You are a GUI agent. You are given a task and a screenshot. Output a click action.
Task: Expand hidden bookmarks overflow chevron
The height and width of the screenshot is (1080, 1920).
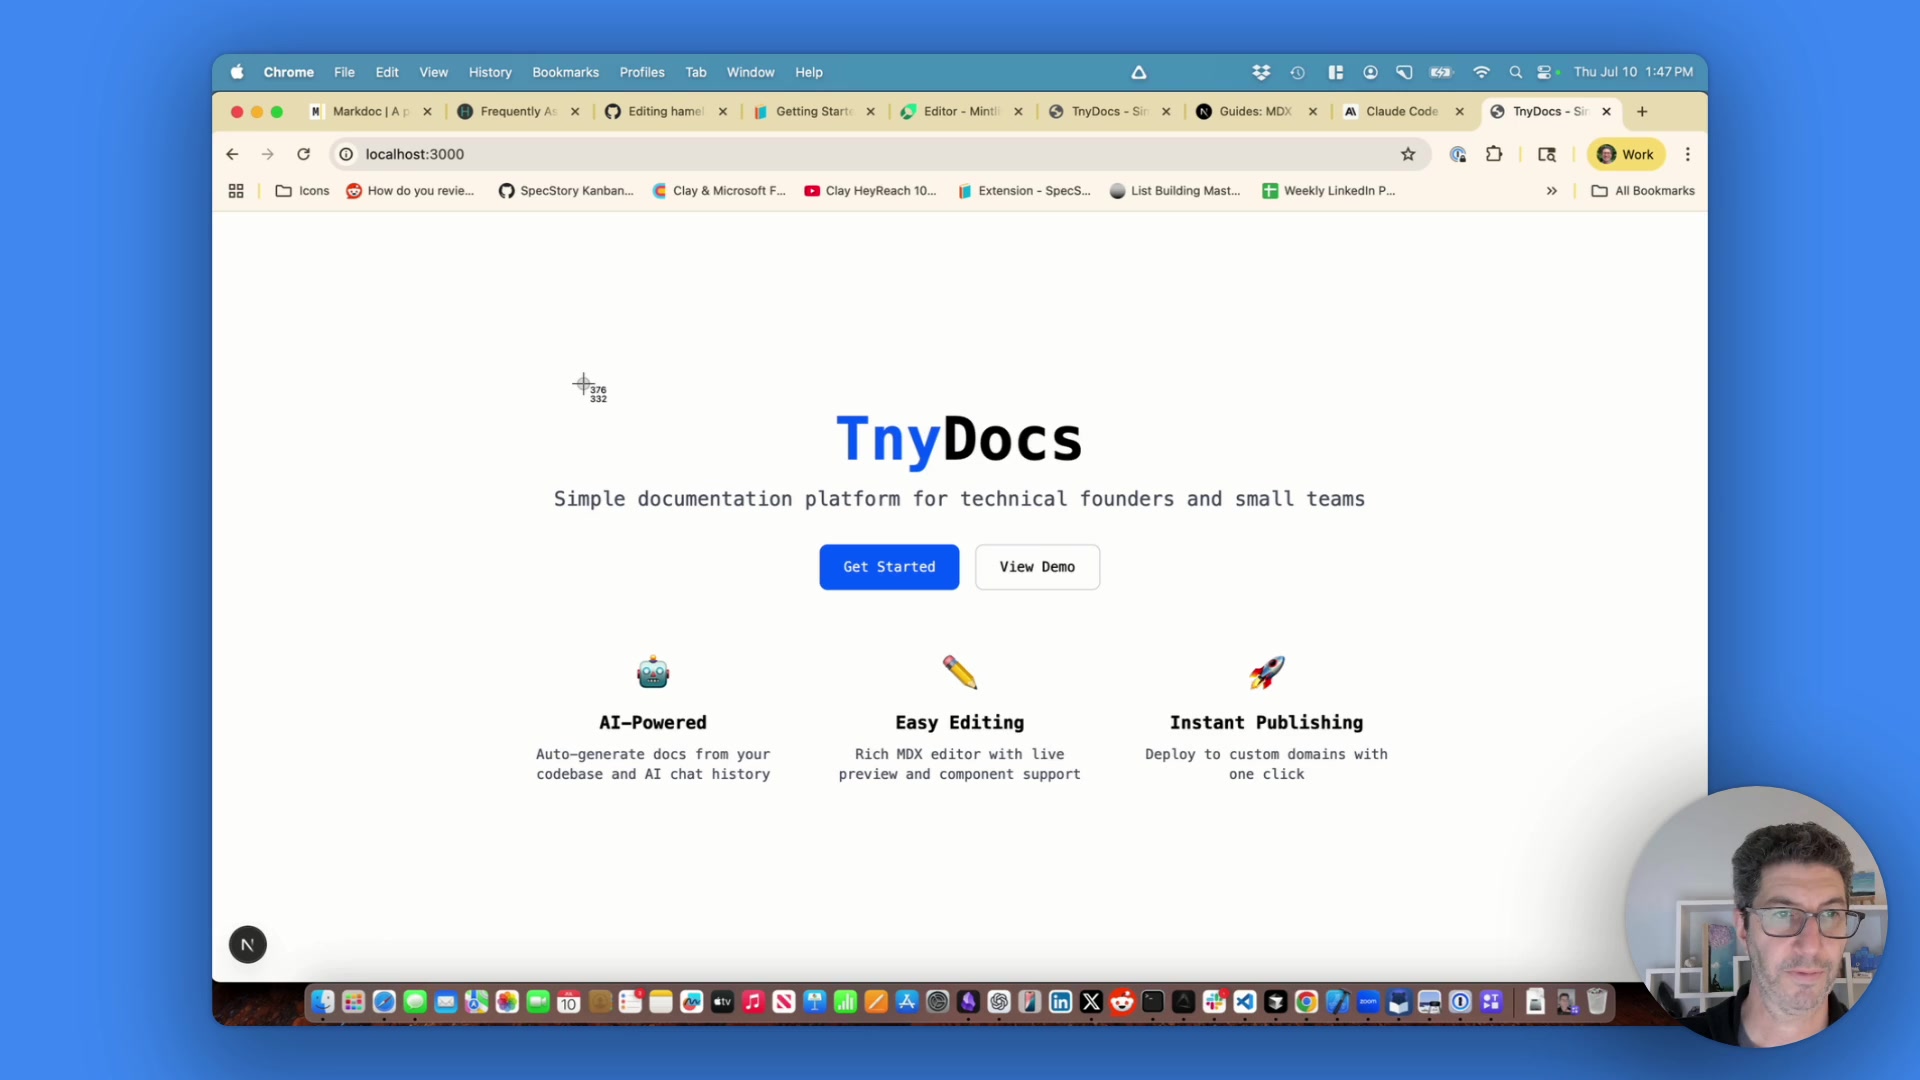pyautogui.click(x=1552, y=191)
